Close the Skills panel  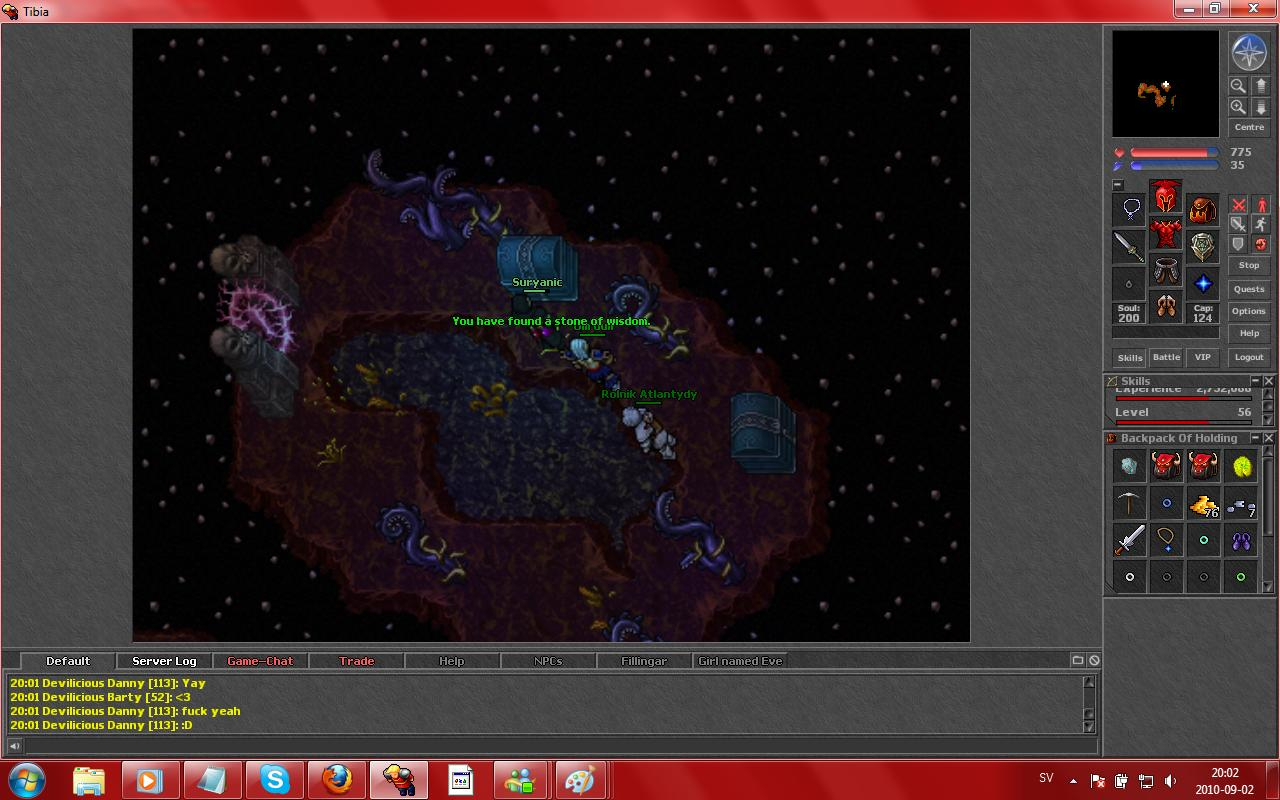coord(1269,381)
